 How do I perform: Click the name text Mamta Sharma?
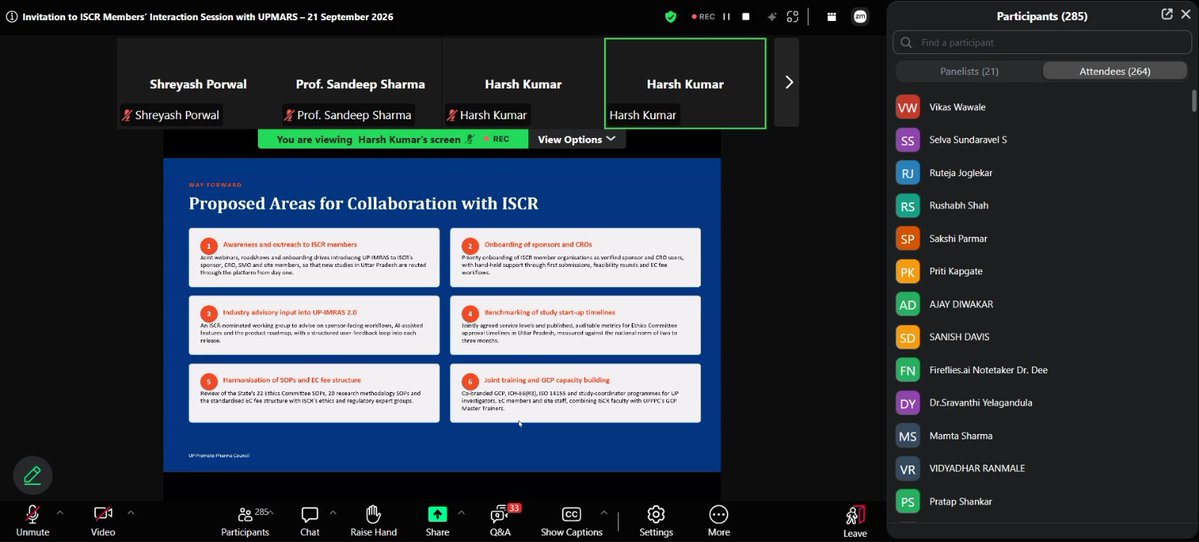tap(960, 437)
